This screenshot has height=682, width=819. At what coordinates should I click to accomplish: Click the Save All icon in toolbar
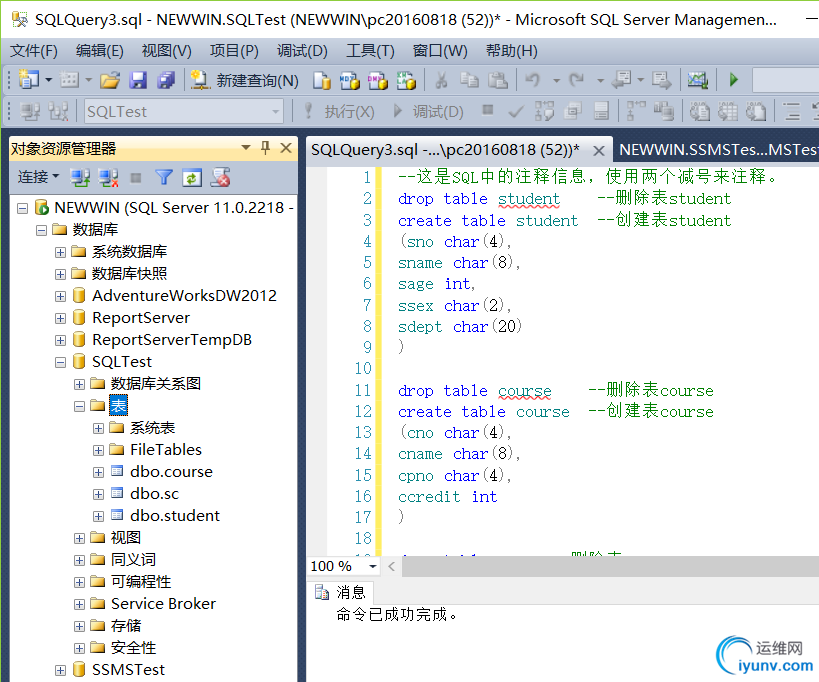(x=166, y=80)
